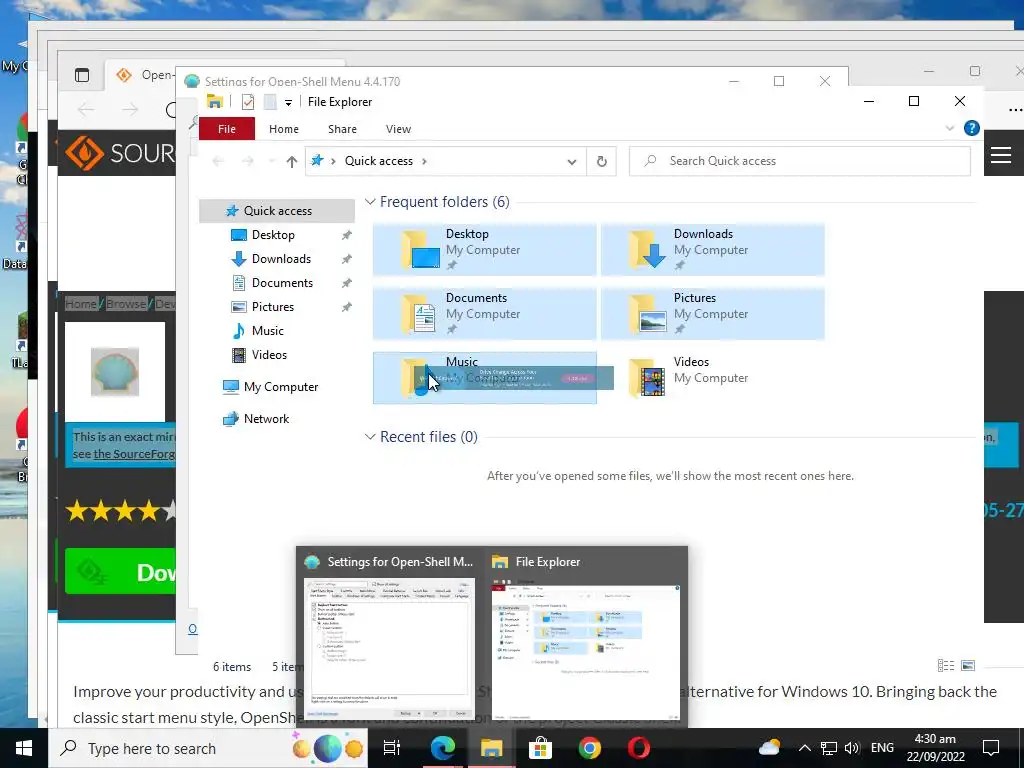This screenshot has width=1024, height=768.
Task: Open Google Chrome from the taskbar
Action: (589, 748)
